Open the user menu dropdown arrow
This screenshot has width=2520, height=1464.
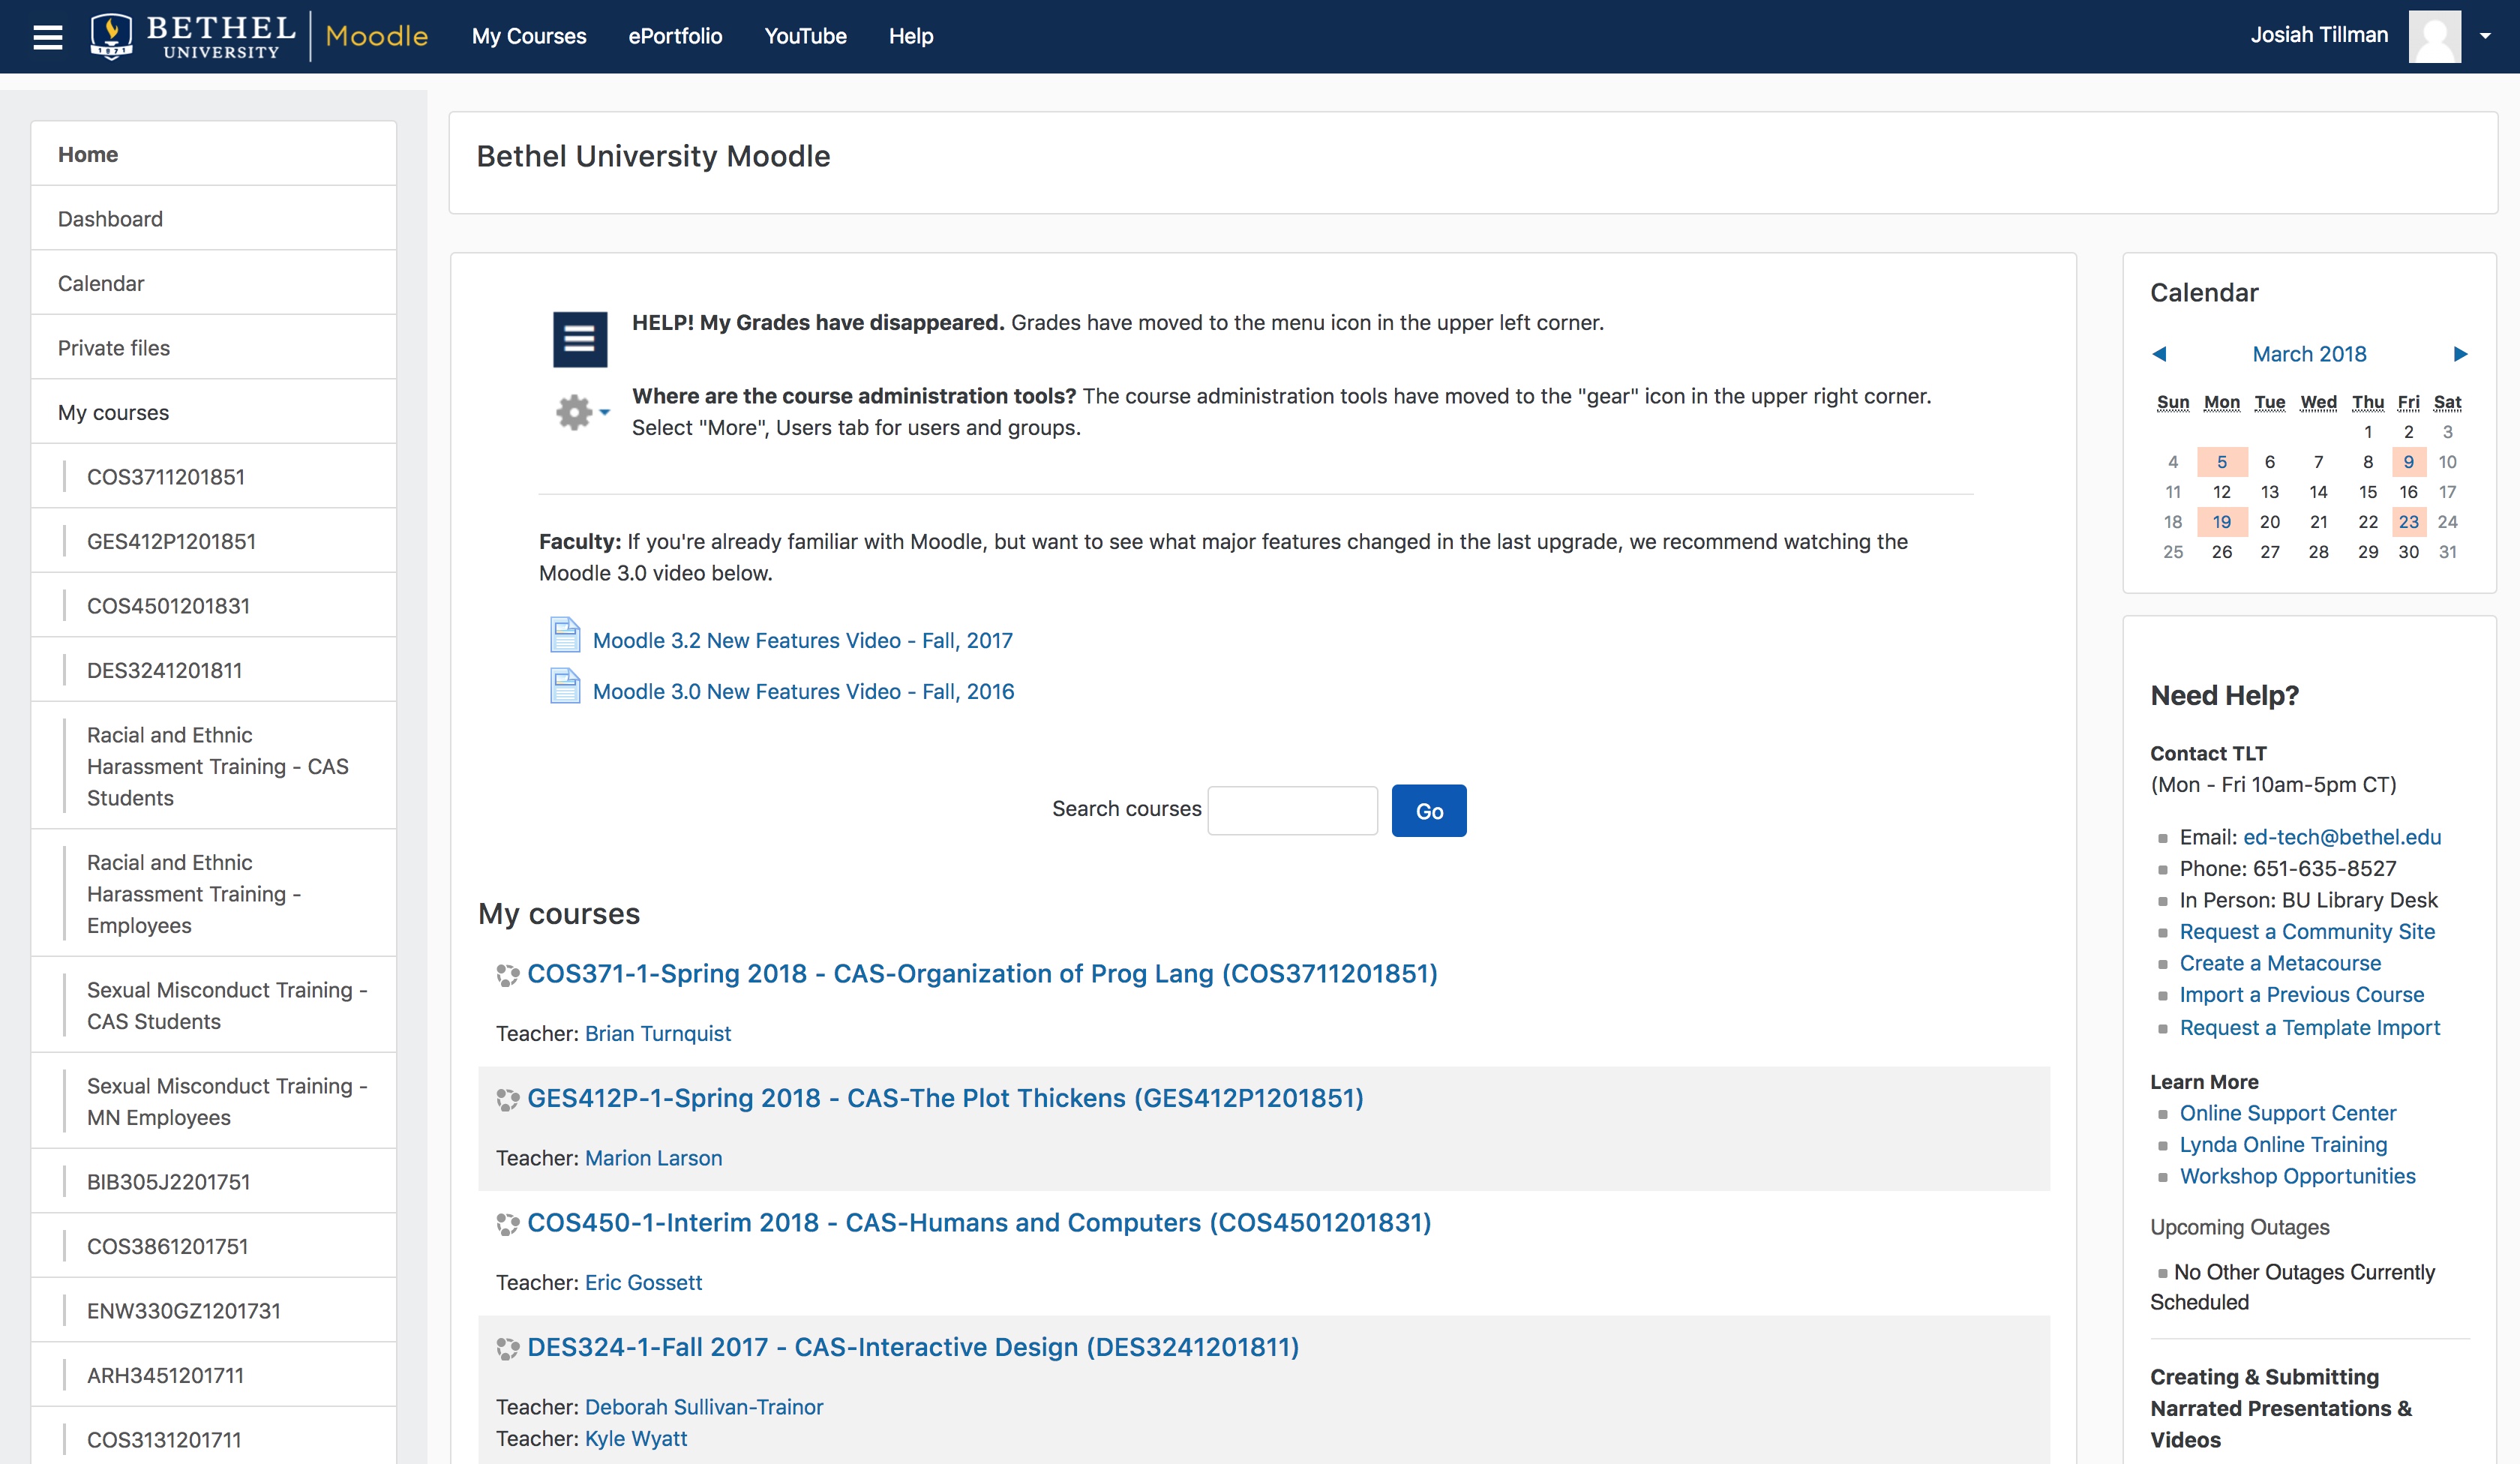(x=2485, y=36)
